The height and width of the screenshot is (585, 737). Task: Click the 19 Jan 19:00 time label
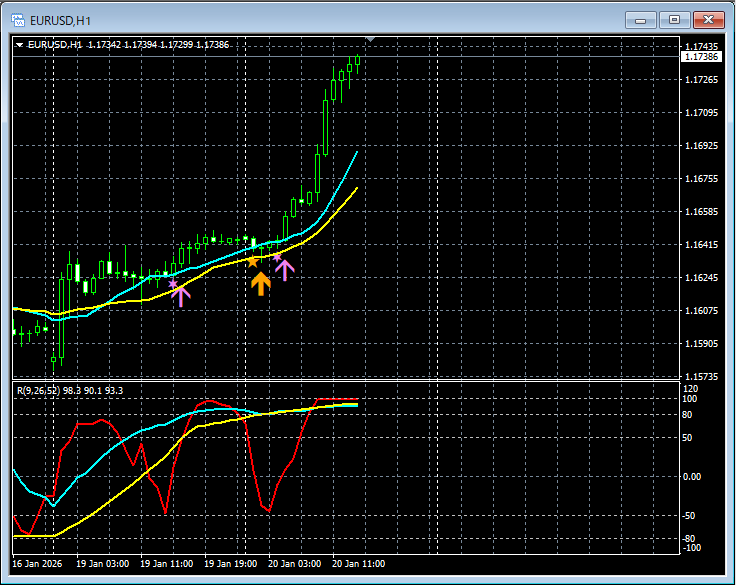230,563
